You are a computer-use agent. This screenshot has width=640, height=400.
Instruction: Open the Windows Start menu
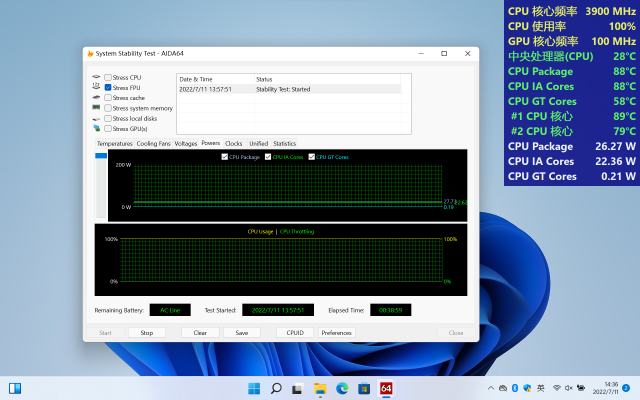click(x=253, y=388)
